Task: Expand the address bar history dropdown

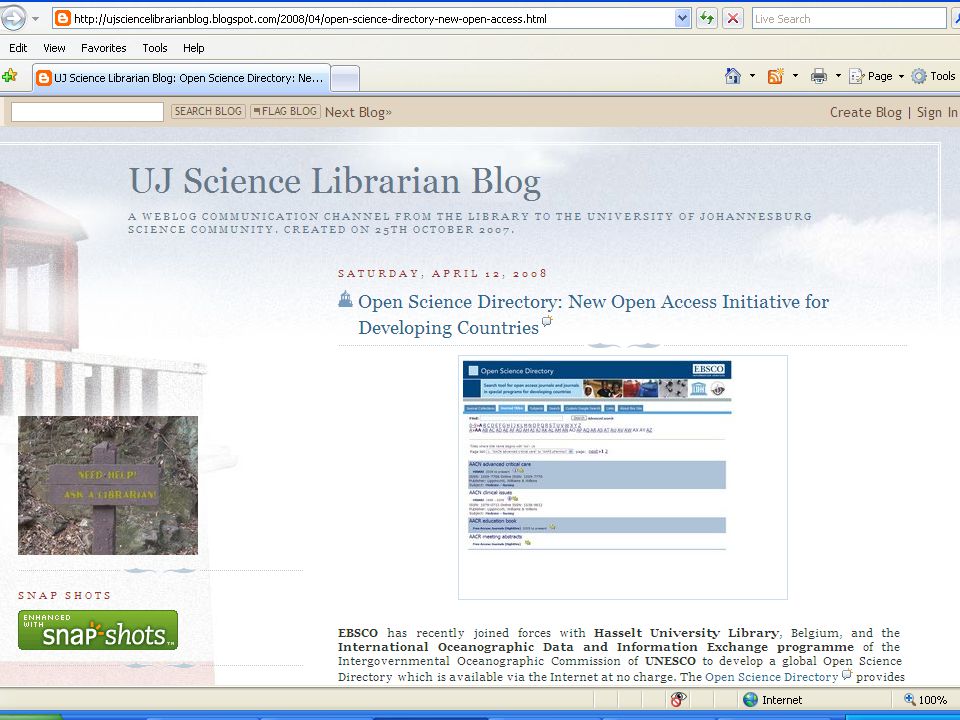Action: (683, 19)
